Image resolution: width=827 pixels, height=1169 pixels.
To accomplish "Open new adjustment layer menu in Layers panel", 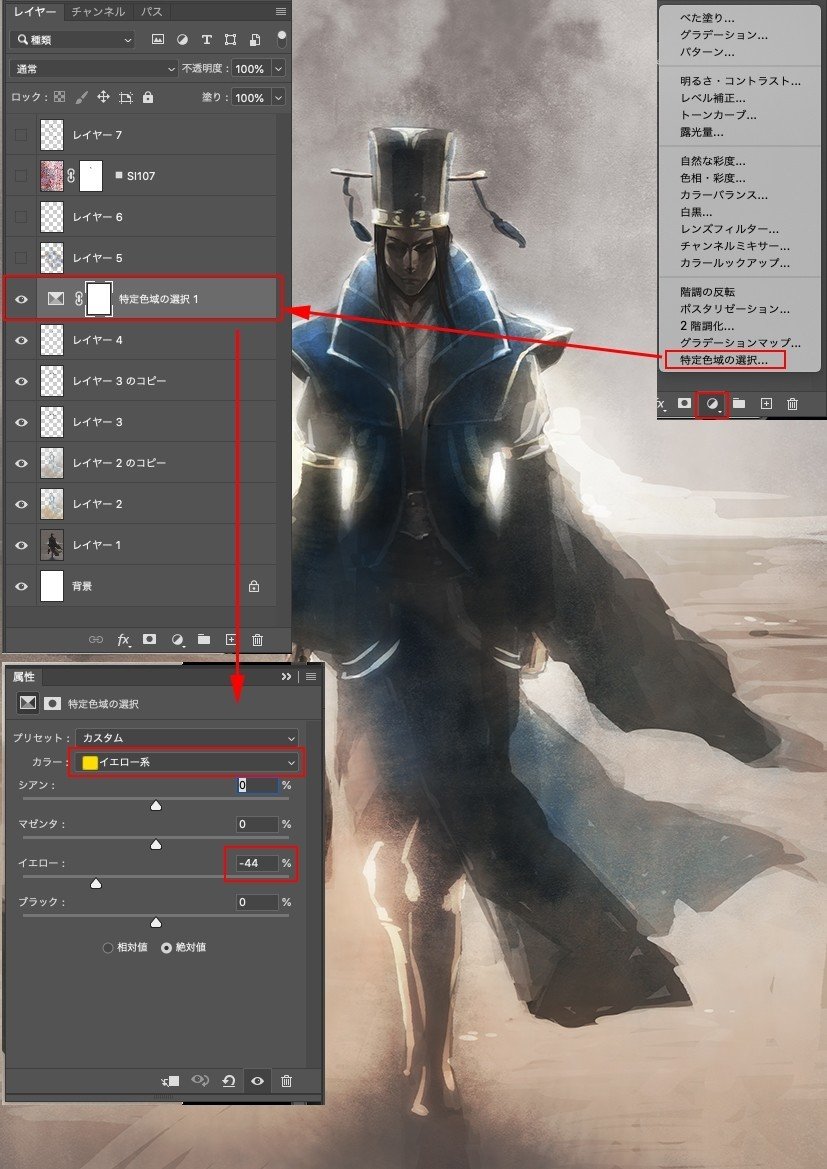I will [177, 640].
